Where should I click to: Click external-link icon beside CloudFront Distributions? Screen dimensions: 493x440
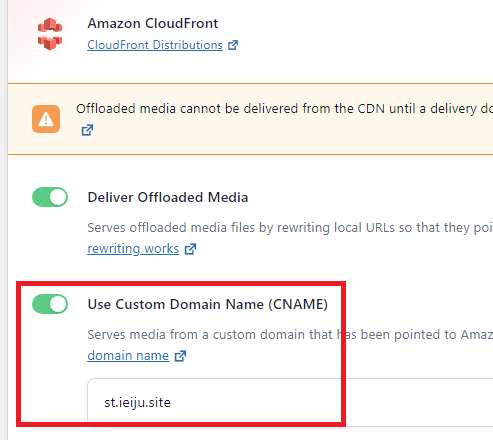click(x=233, y=45)
